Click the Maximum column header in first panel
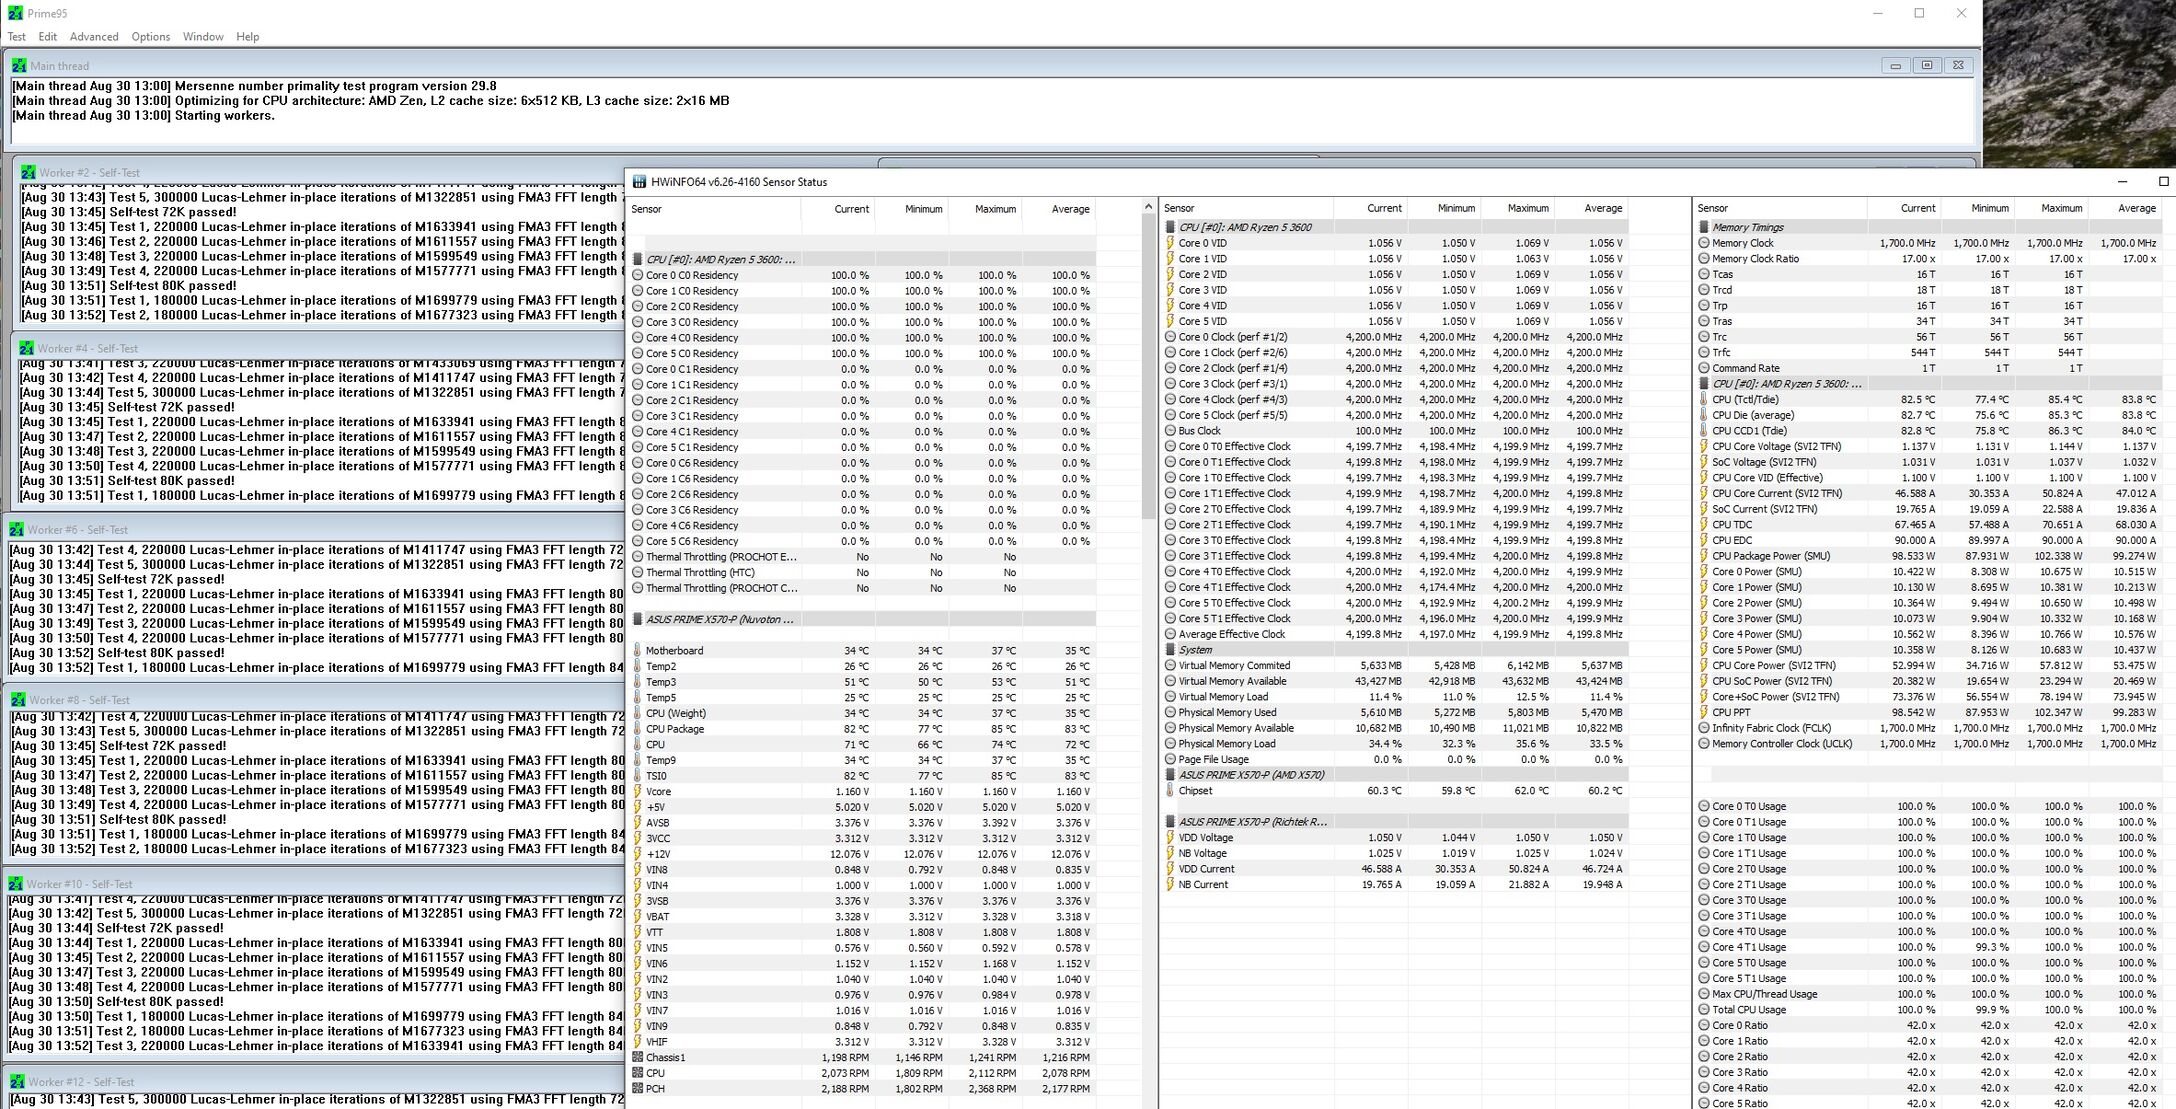 click(995, 209)
